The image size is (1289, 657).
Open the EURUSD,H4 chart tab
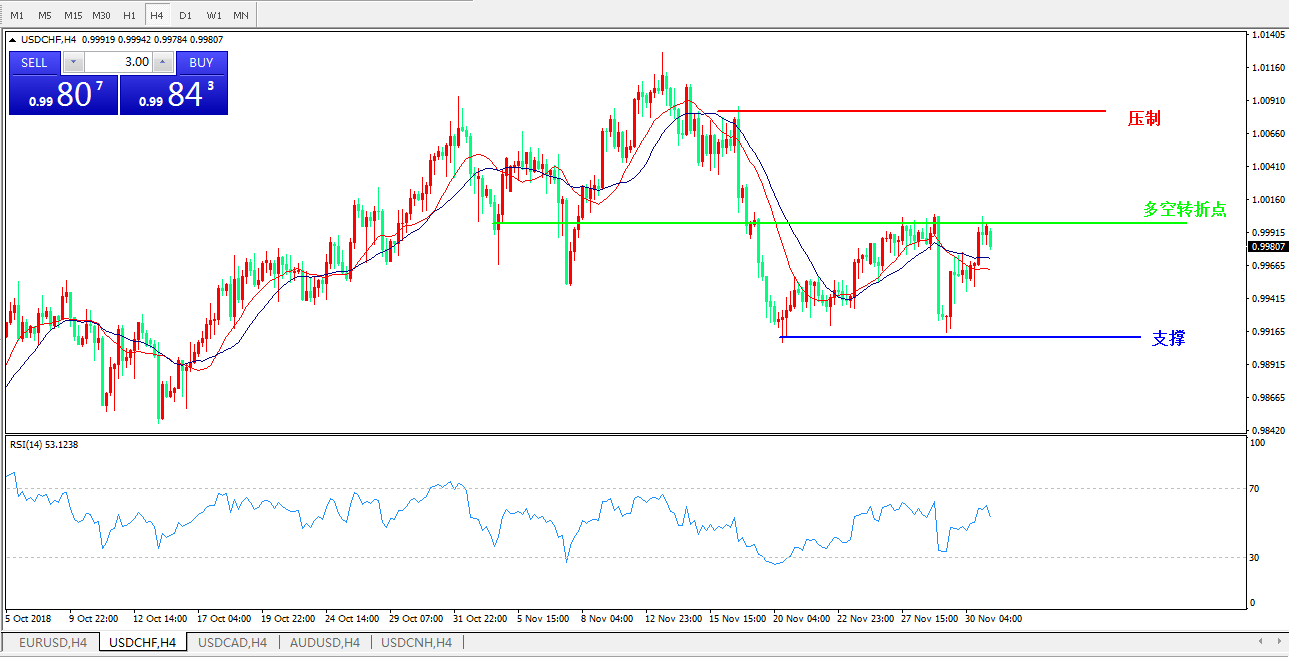click(x=52, y=642)
